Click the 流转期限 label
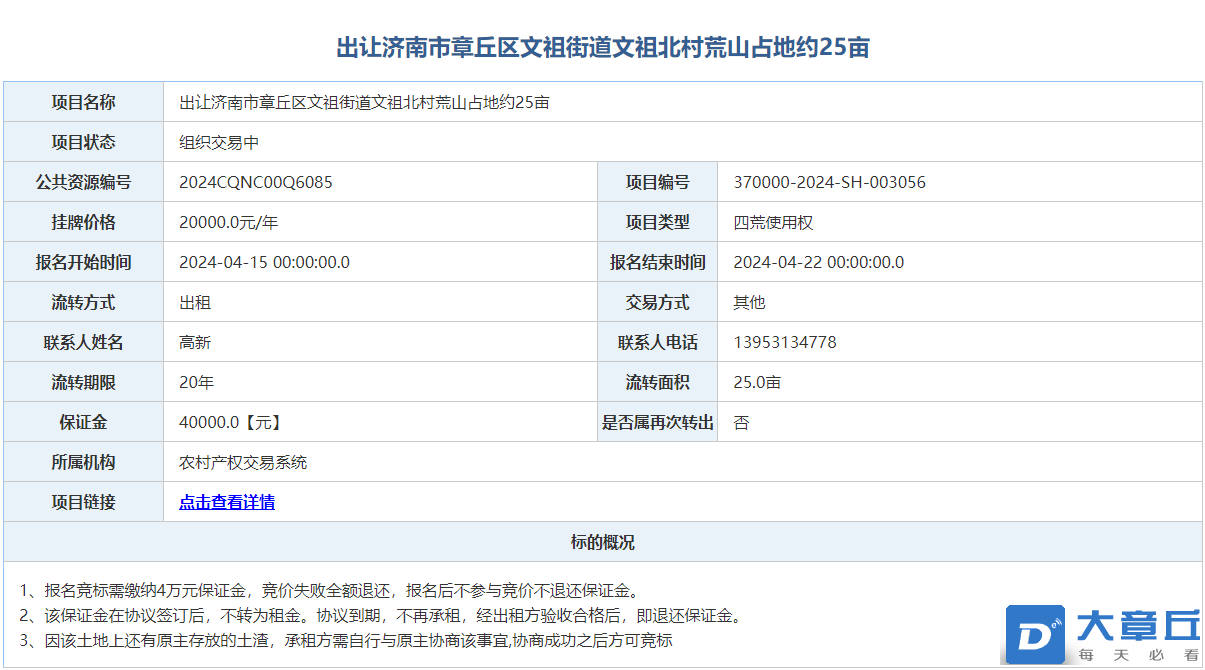1205x670 pixels. (x=83, y=382)
